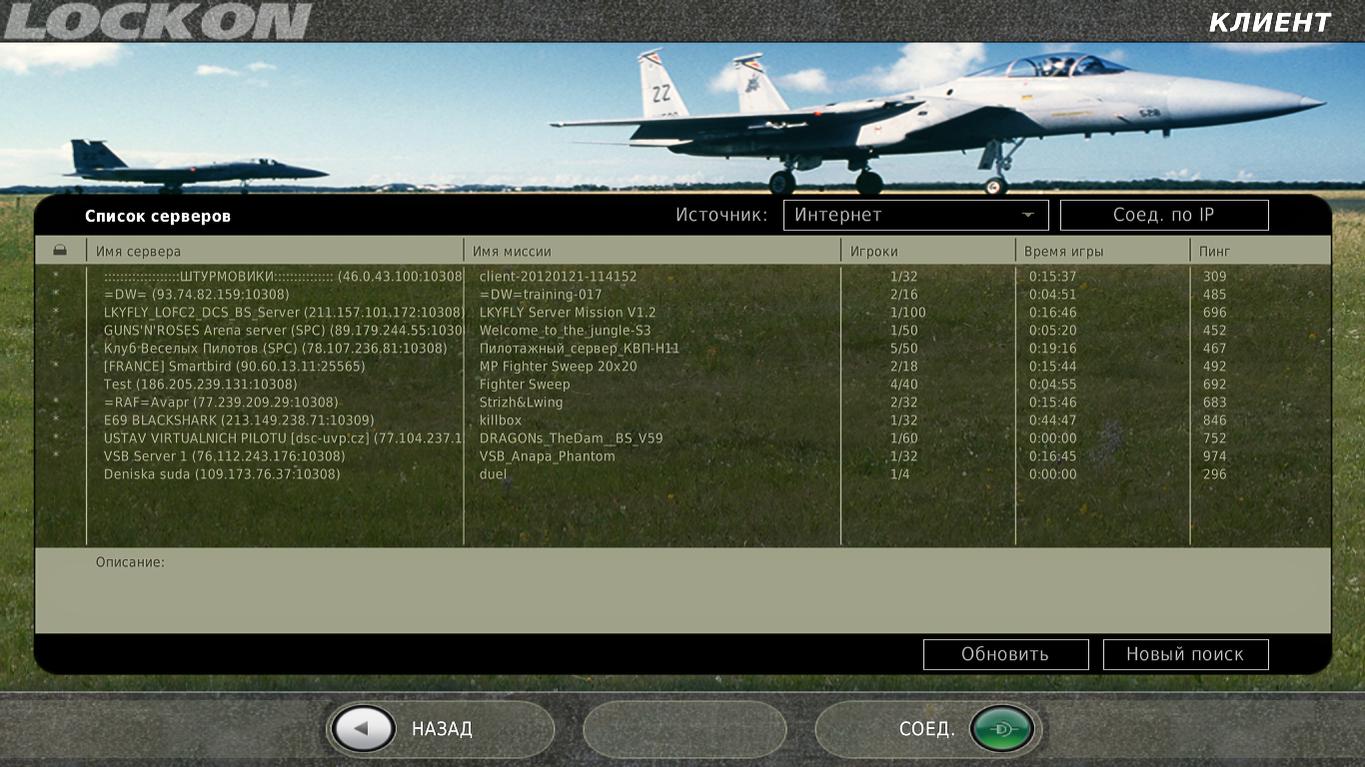Click the СОЕД. button label
This screenshot has height=767, width=1365.
click(x=927, y=729)
